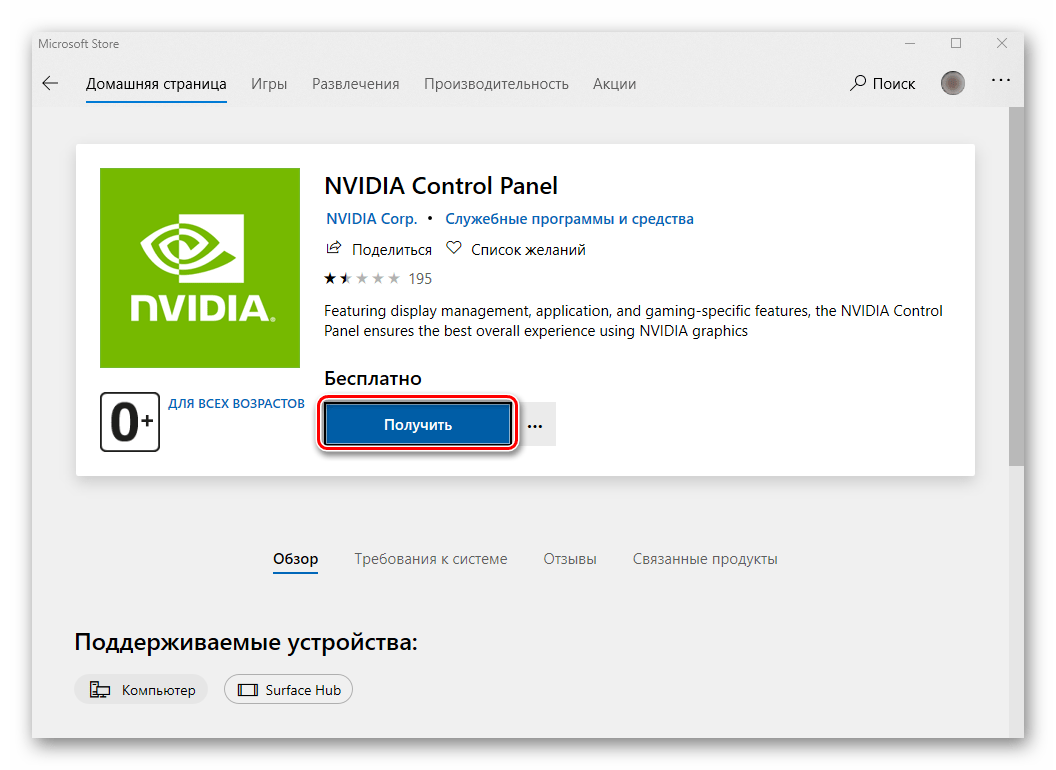Open the user profile avatar

coord(953,83)
